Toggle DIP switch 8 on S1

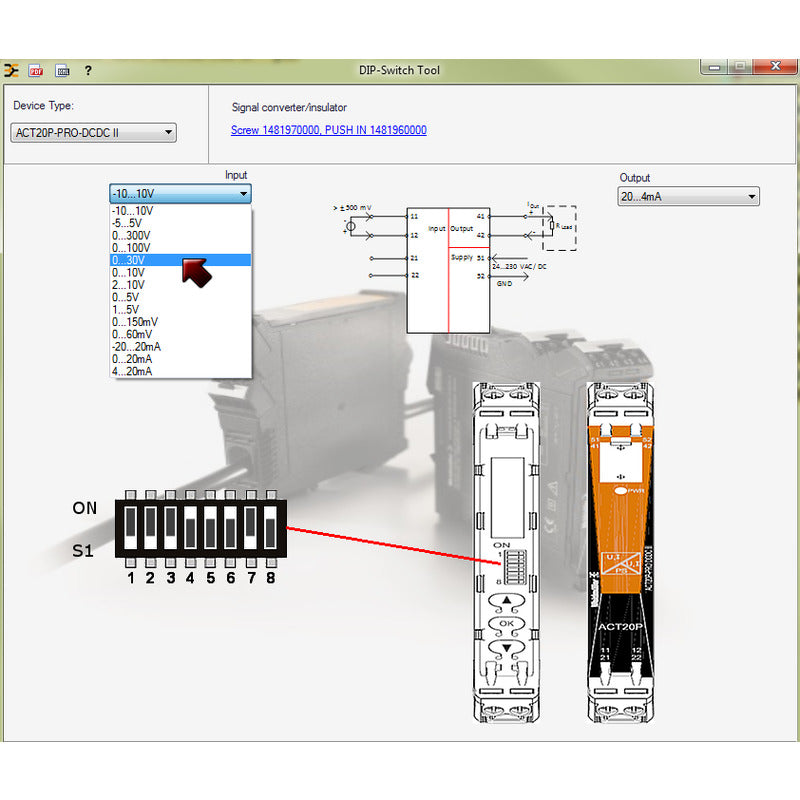coord(270,528)
